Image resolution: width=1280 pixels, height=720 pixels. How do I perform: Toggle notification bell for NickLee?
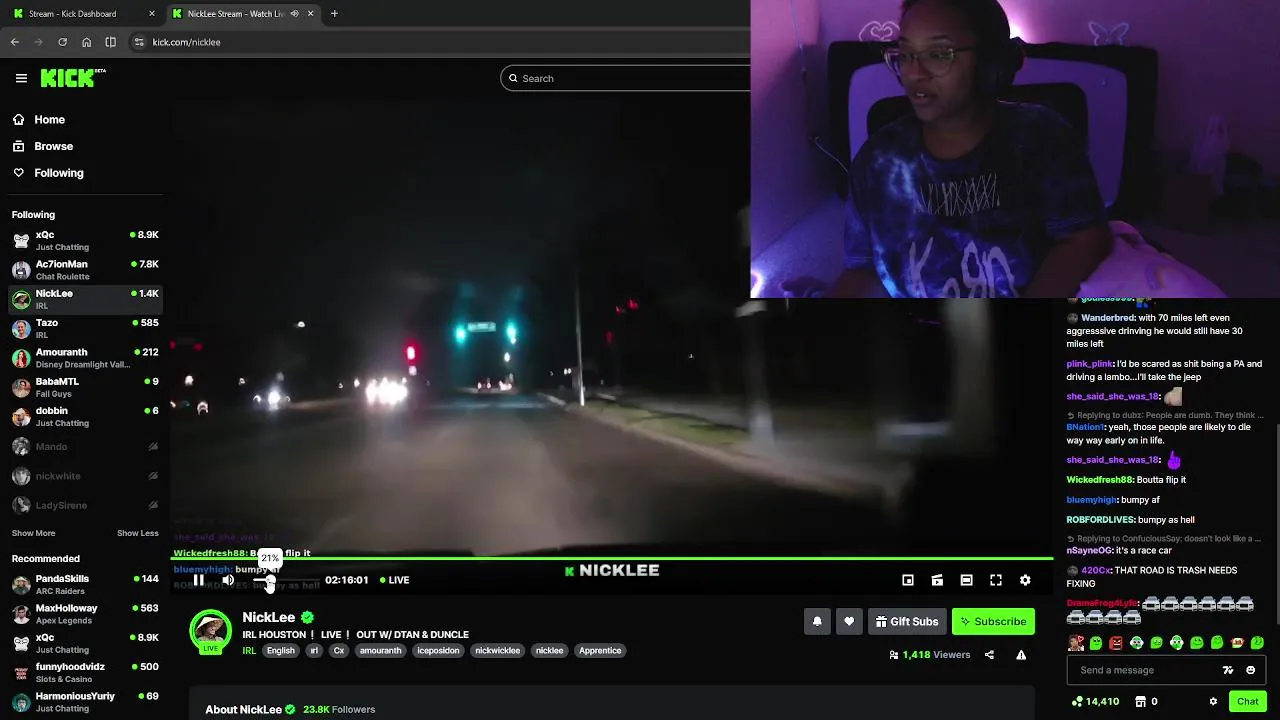817,622
